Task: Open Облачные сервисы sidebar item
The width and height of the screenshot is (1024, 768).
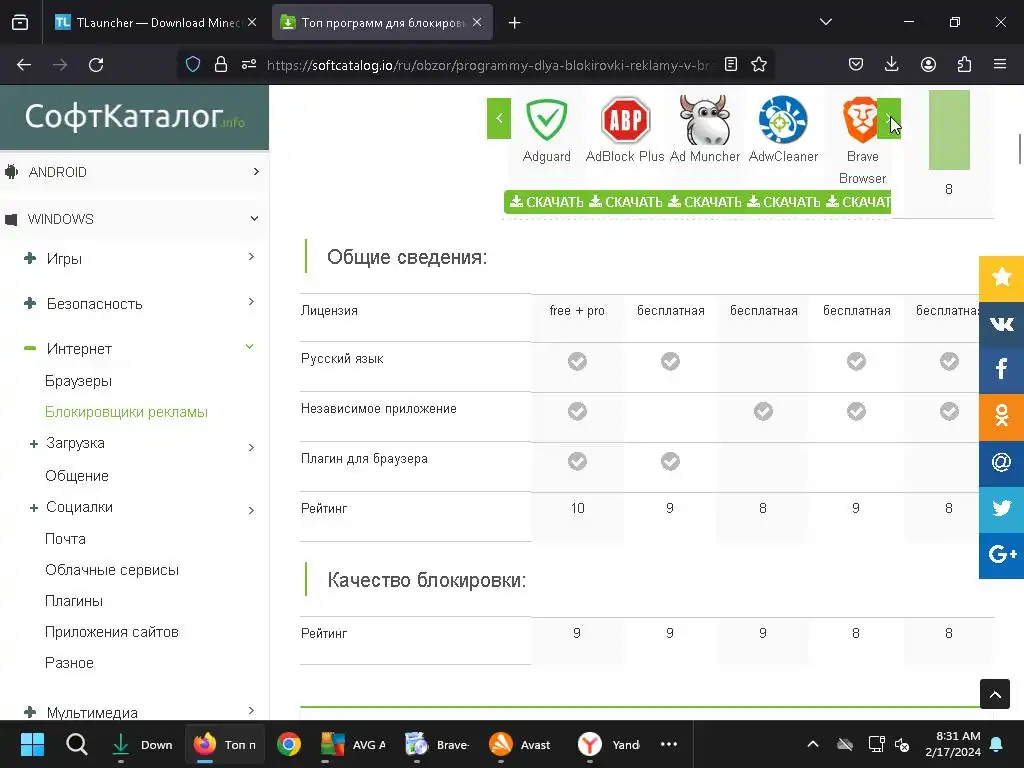Action: click(x=112, y=569)
